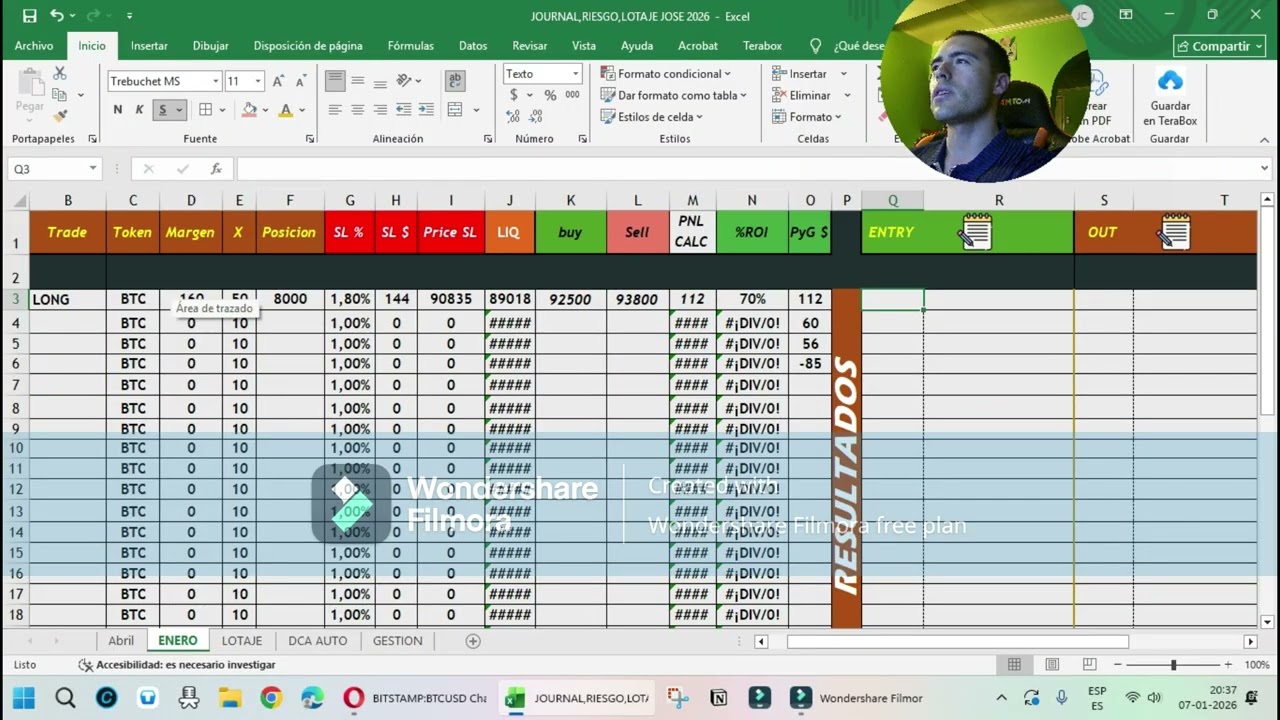The image size is (1280, 720).
Task: Switch to the Vista ribbon tab
Action: pyautogui.click(x=584, y=46)
